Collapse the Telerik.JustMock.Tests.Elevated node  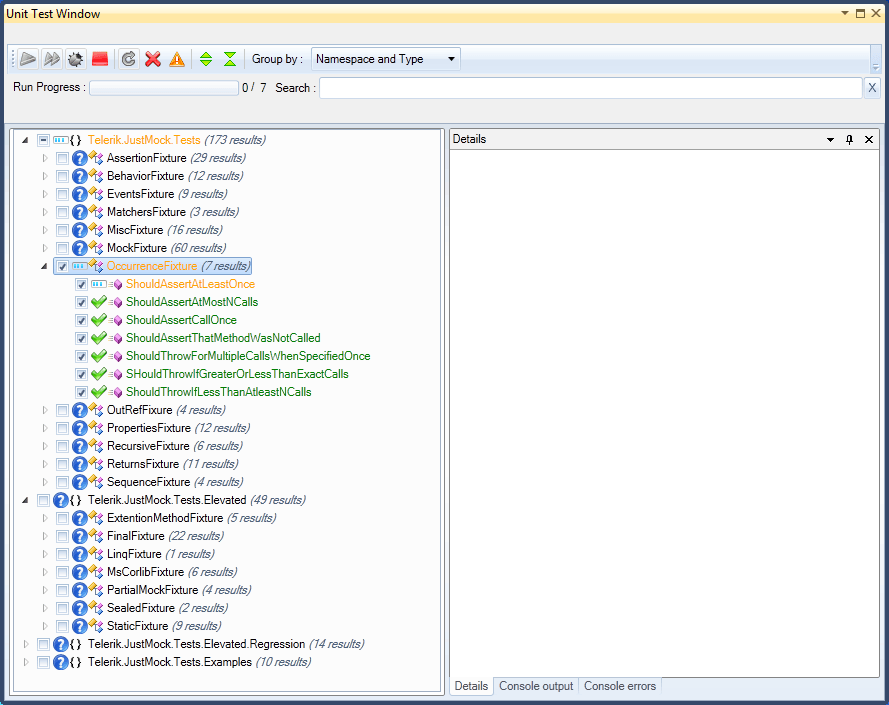[25, 500]
